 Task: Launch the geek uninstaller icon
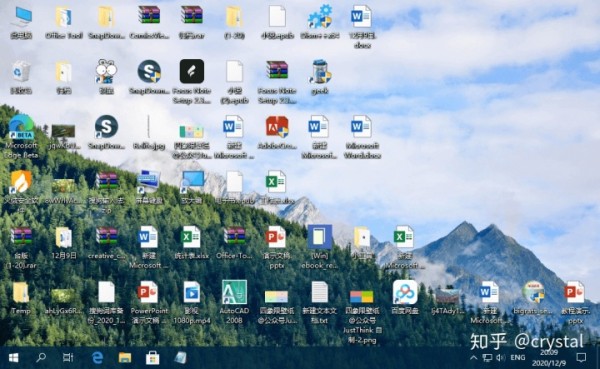(x=320, y=72)
